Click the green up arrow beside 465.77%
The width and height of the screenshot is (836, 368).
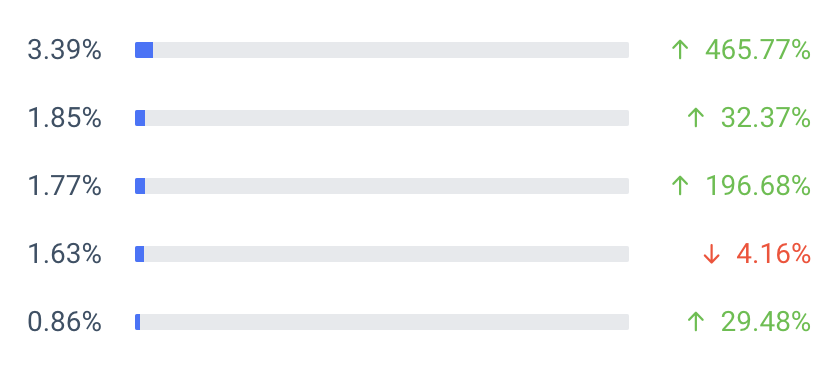click(x=680, y=50)
